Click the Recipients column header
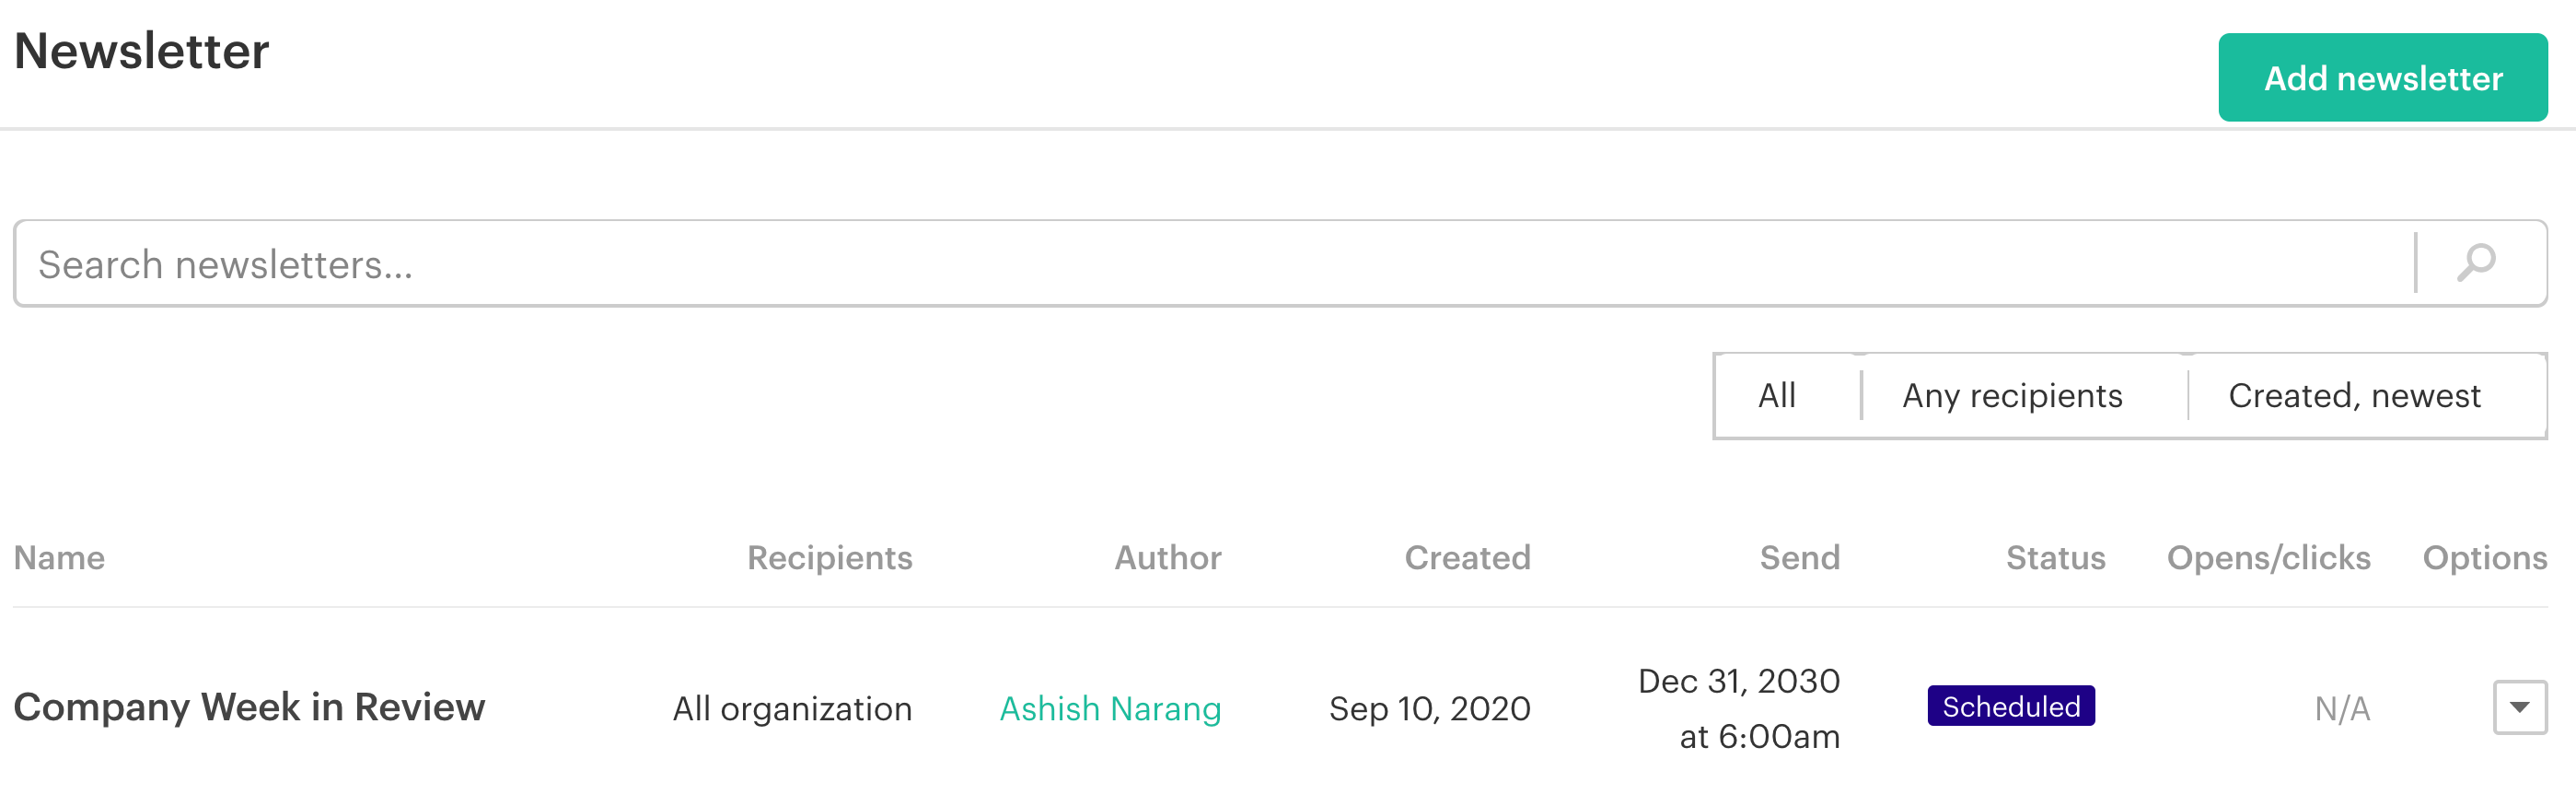The image size is (2576, 794). click(829, 557)
